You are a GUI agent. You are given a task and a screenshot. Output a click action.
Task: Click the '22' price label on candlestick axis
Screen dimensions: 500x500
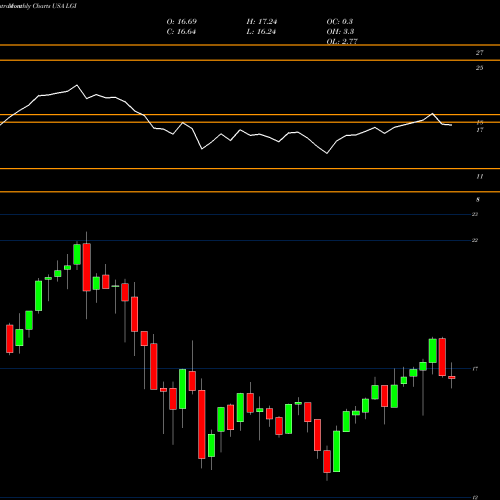pos(475,240)
